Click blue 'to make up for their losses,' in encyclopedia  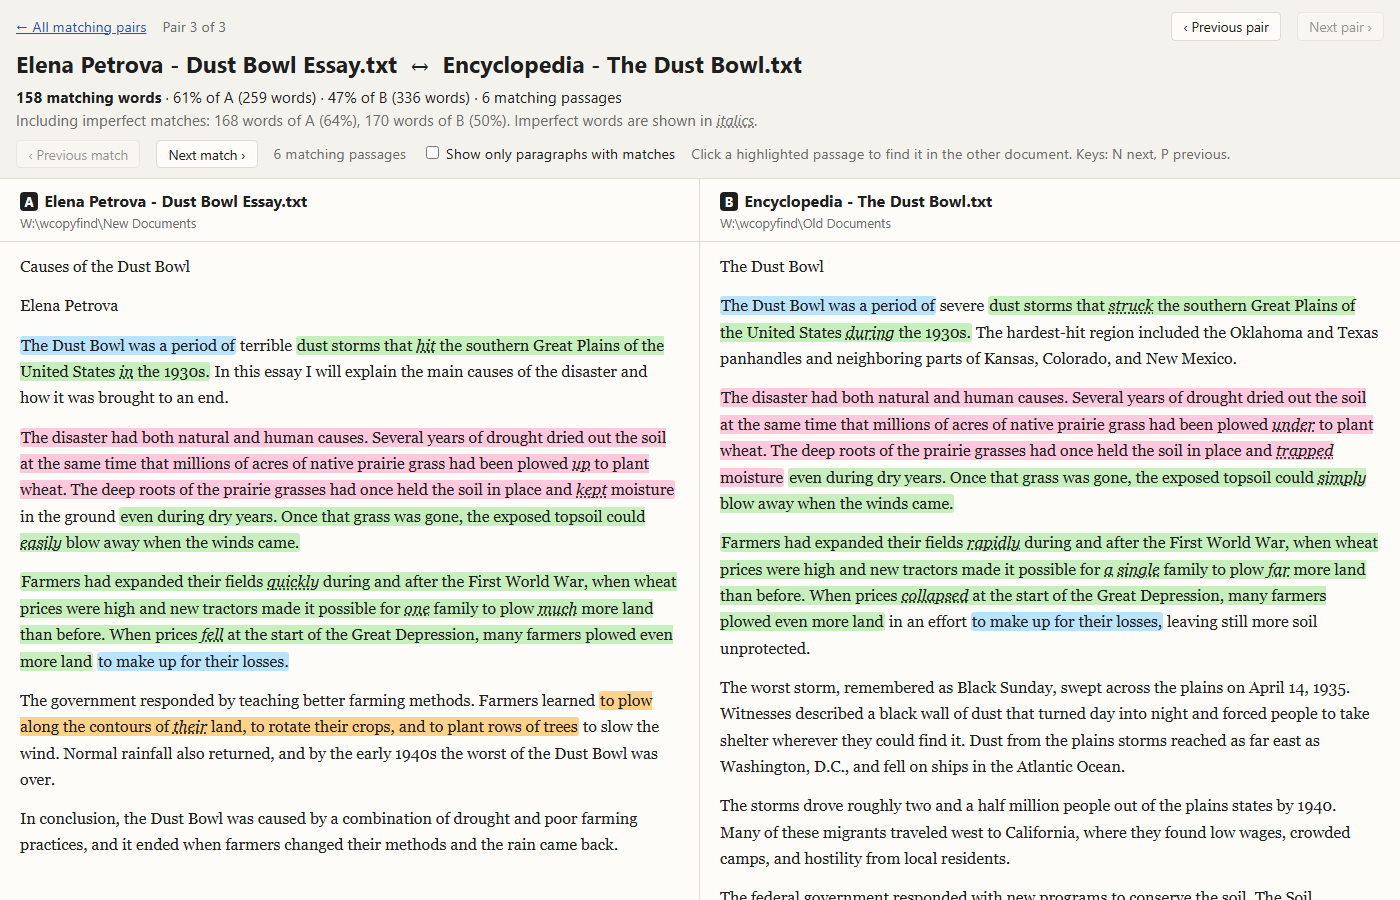click(x=1067, y=622)
